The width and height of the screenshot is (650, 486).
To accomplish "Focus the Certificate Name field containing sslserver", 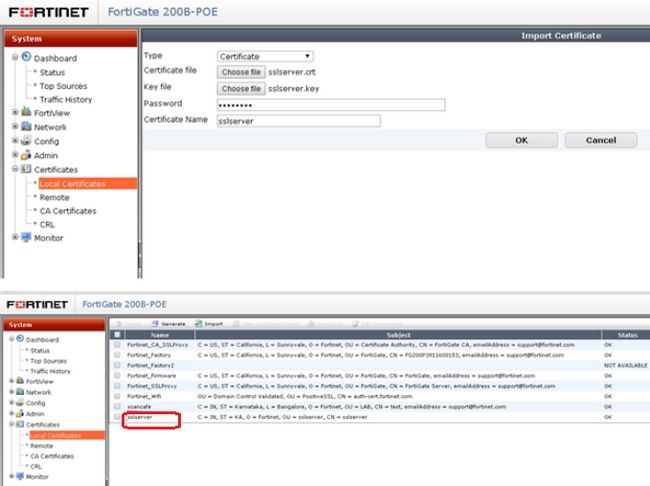I will (x=298, y=121).
